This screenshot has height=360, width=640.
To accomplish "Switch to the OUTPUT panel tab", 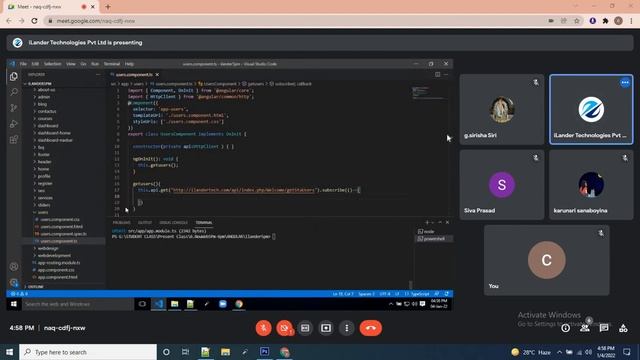I will tap(145, 222).
